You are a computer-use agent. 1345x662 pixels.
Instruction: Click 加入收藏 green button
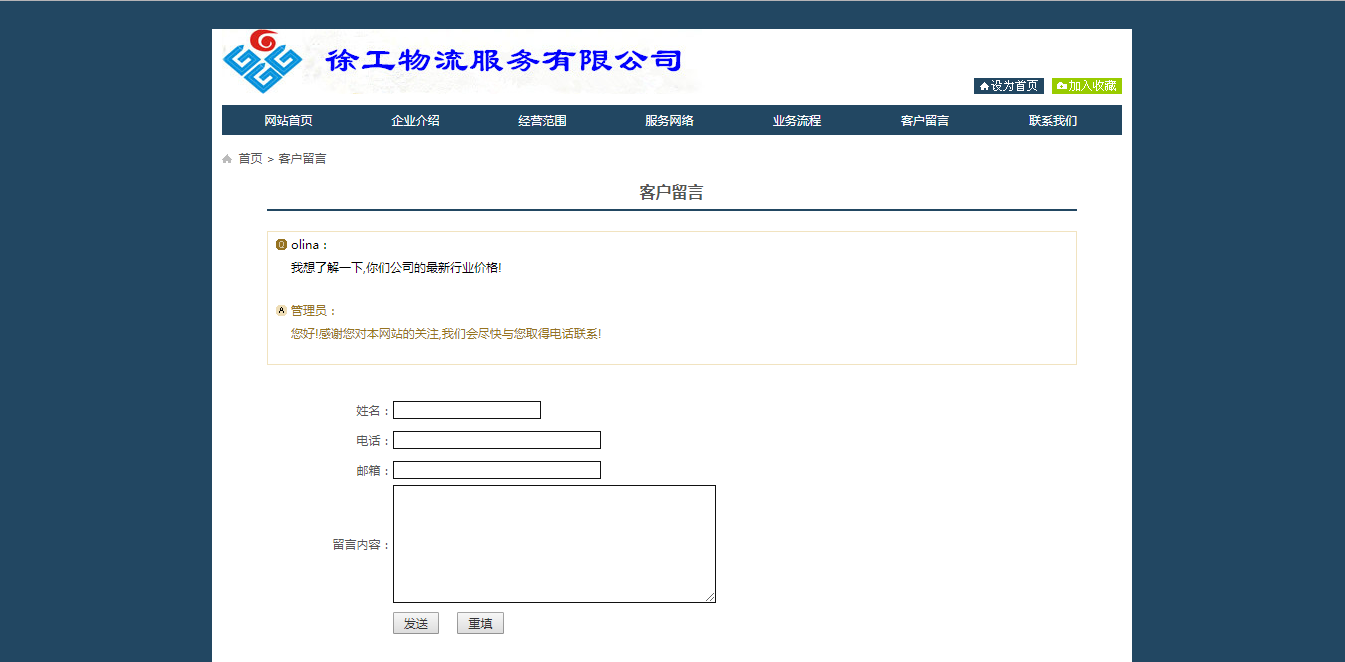(1086, 86)
